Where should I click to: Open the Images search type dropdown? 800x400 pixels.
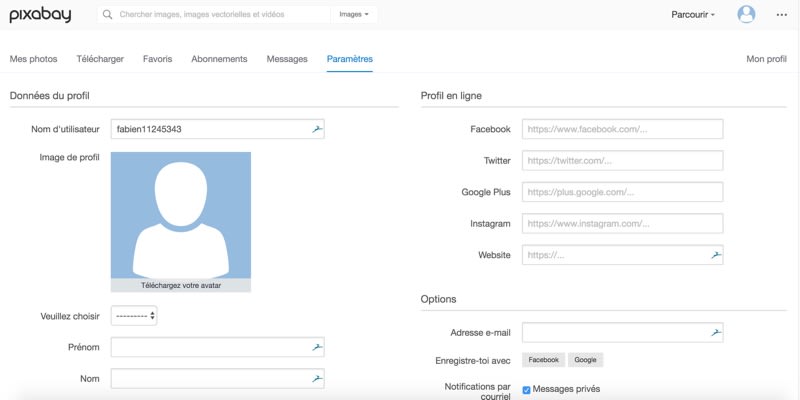pos(354,14)
